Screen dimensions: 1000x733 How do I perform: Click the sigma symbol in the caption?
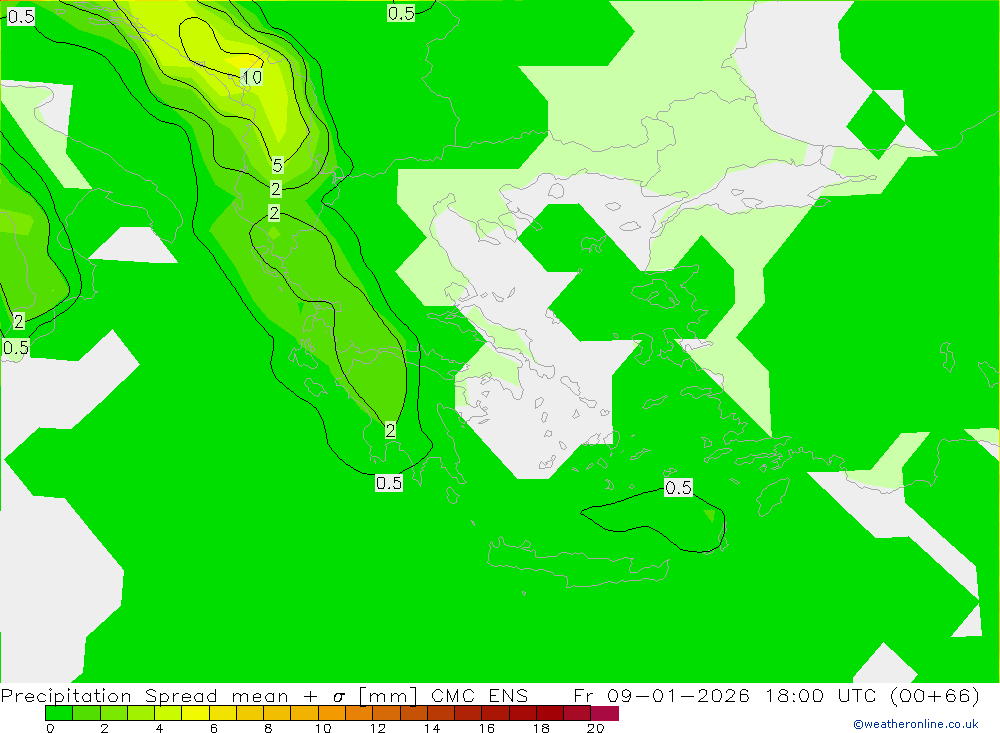click(x=339, y=697)
